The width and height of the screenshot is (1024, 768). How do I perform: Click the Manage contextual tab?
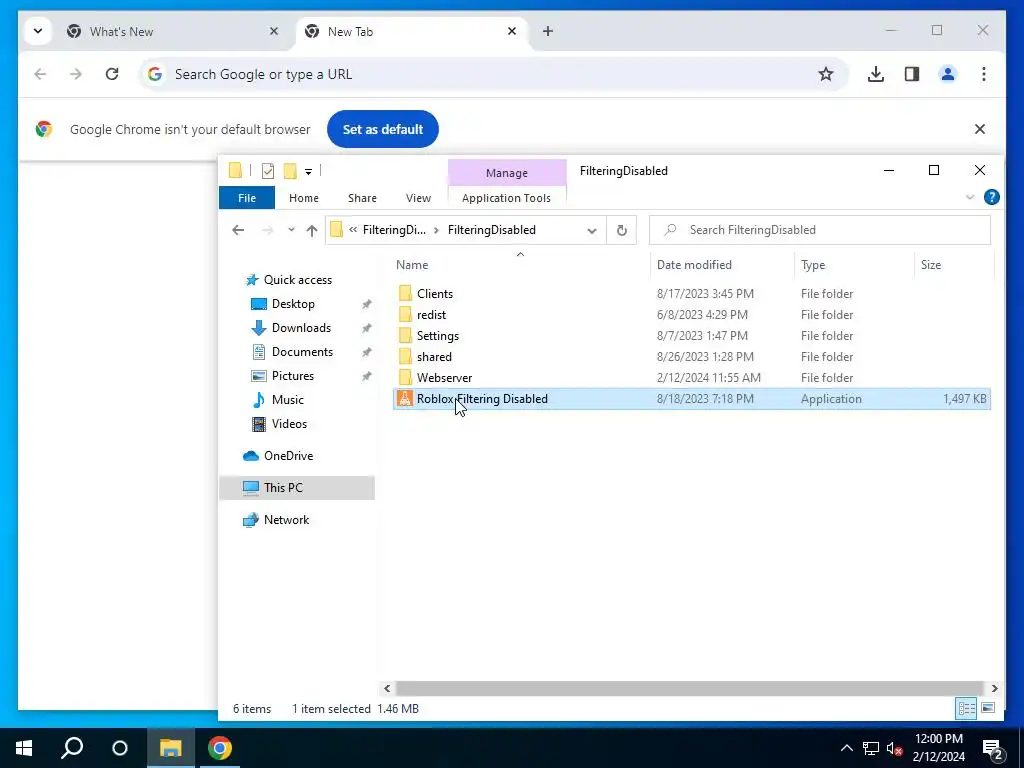tap(507, 173)
